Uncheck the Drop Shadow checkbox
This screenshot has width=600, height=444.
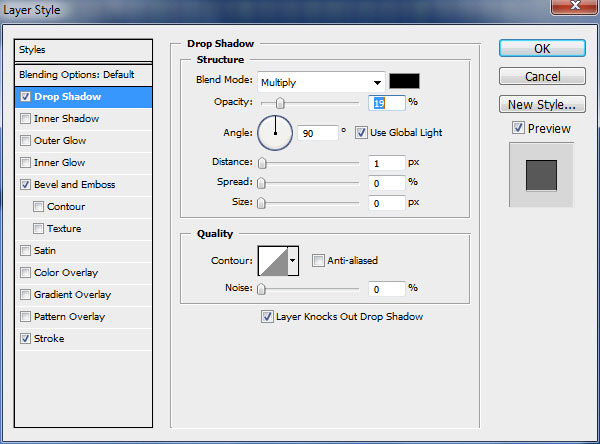(x=25, y=96)
